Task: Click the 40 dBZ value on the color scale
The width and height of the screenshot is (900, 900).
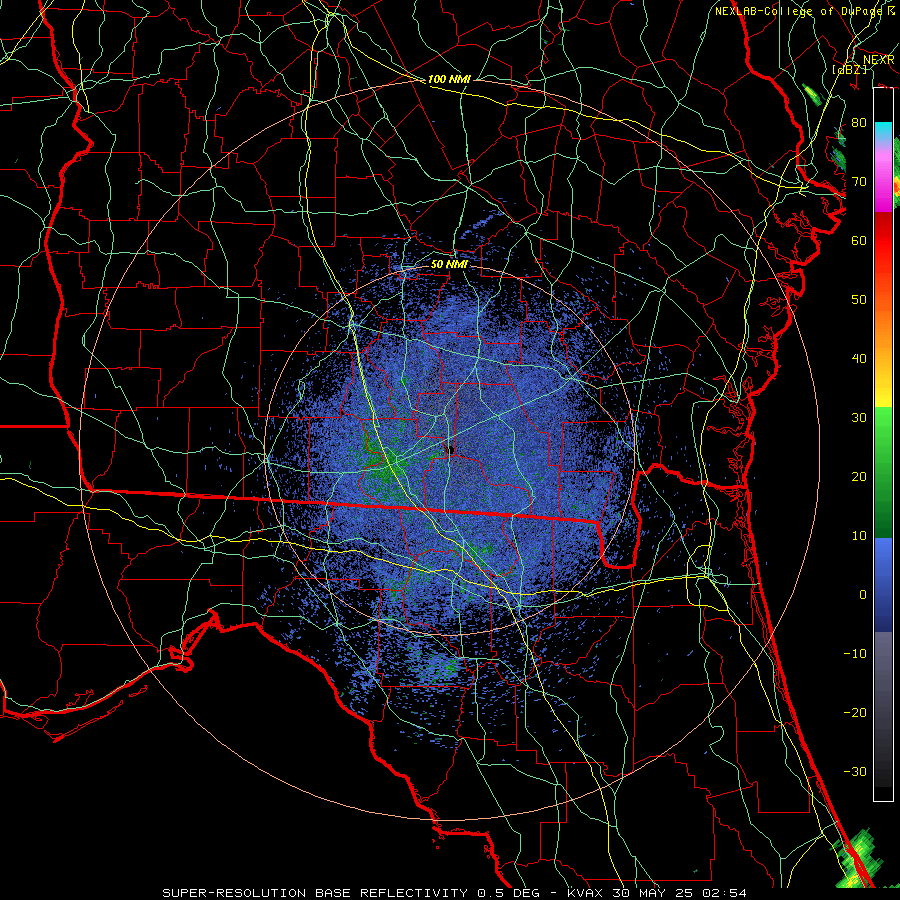Action: click(859, 359)
